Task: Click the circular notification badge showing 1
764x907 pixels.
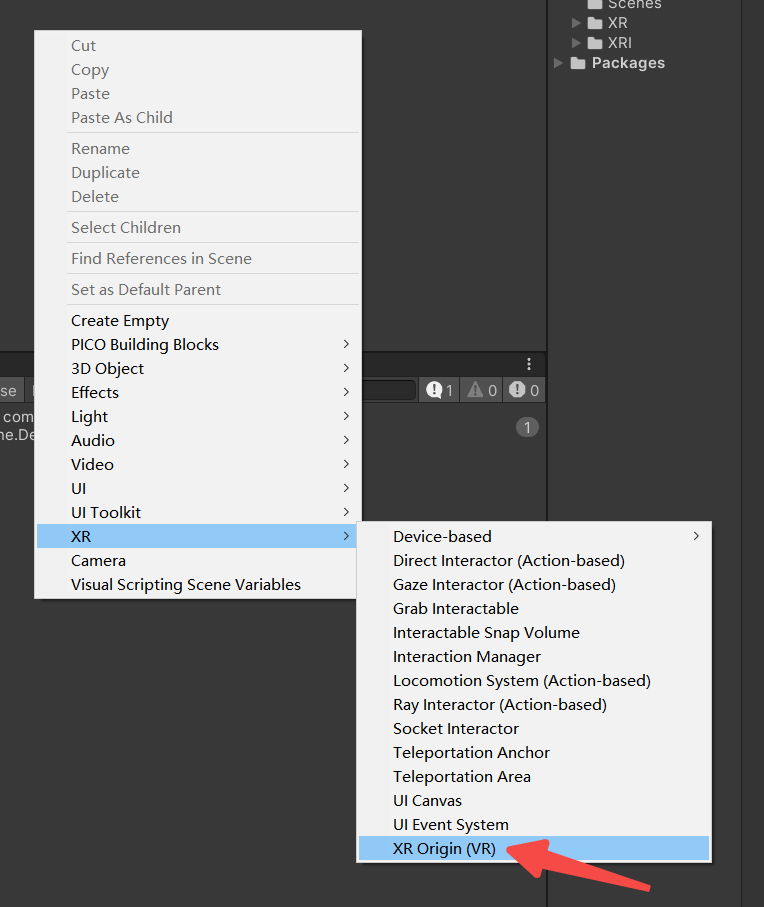Action: (527, 427)
